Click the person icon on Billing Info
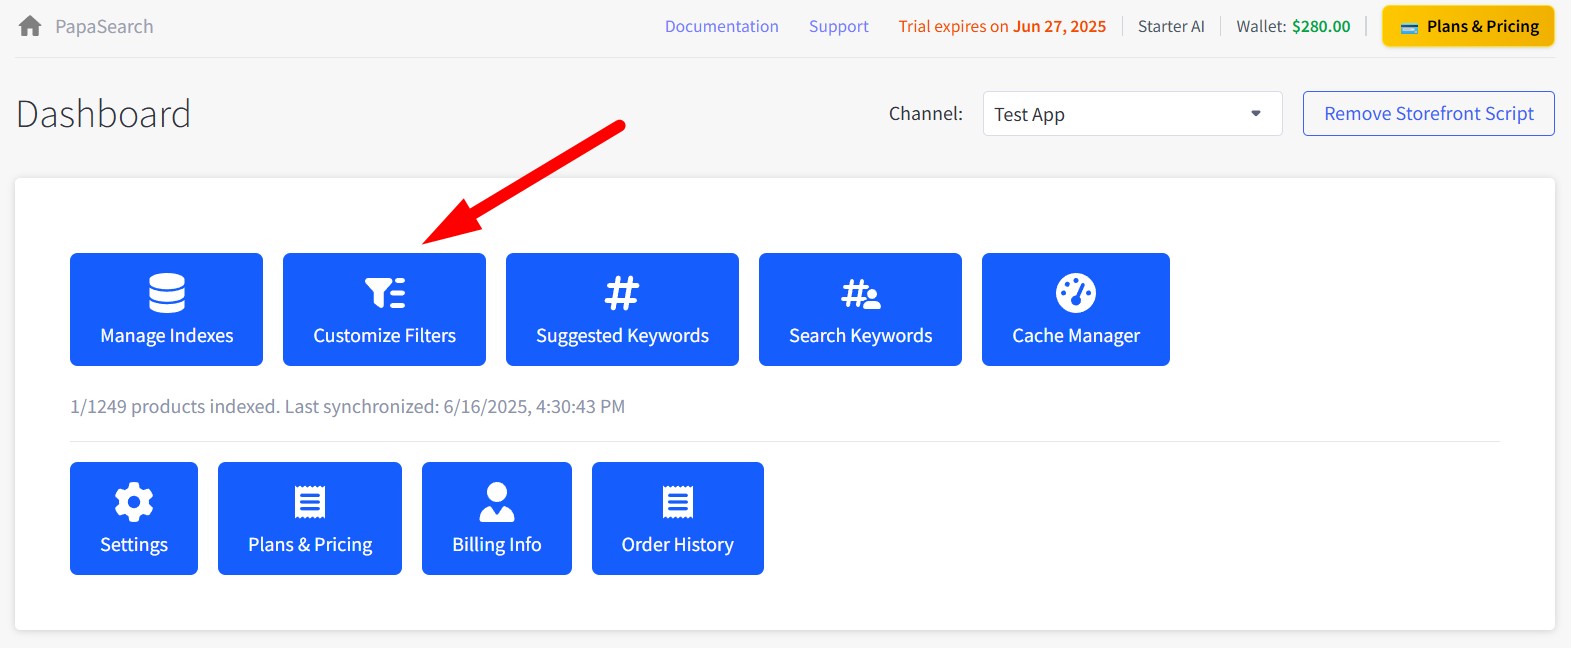Viewport: 1571px width, 648px height. coord(497,502)
